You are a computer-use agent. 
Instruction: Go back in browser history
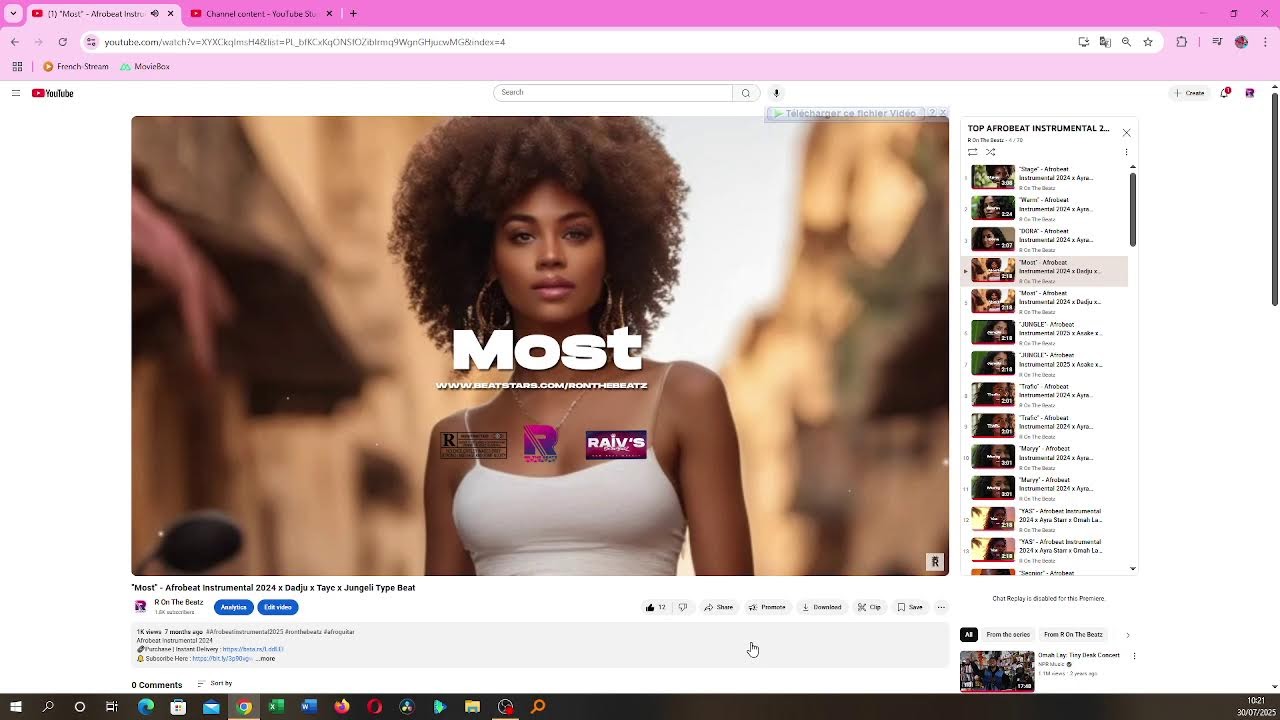pyautogui.click(x=15, y=42)
